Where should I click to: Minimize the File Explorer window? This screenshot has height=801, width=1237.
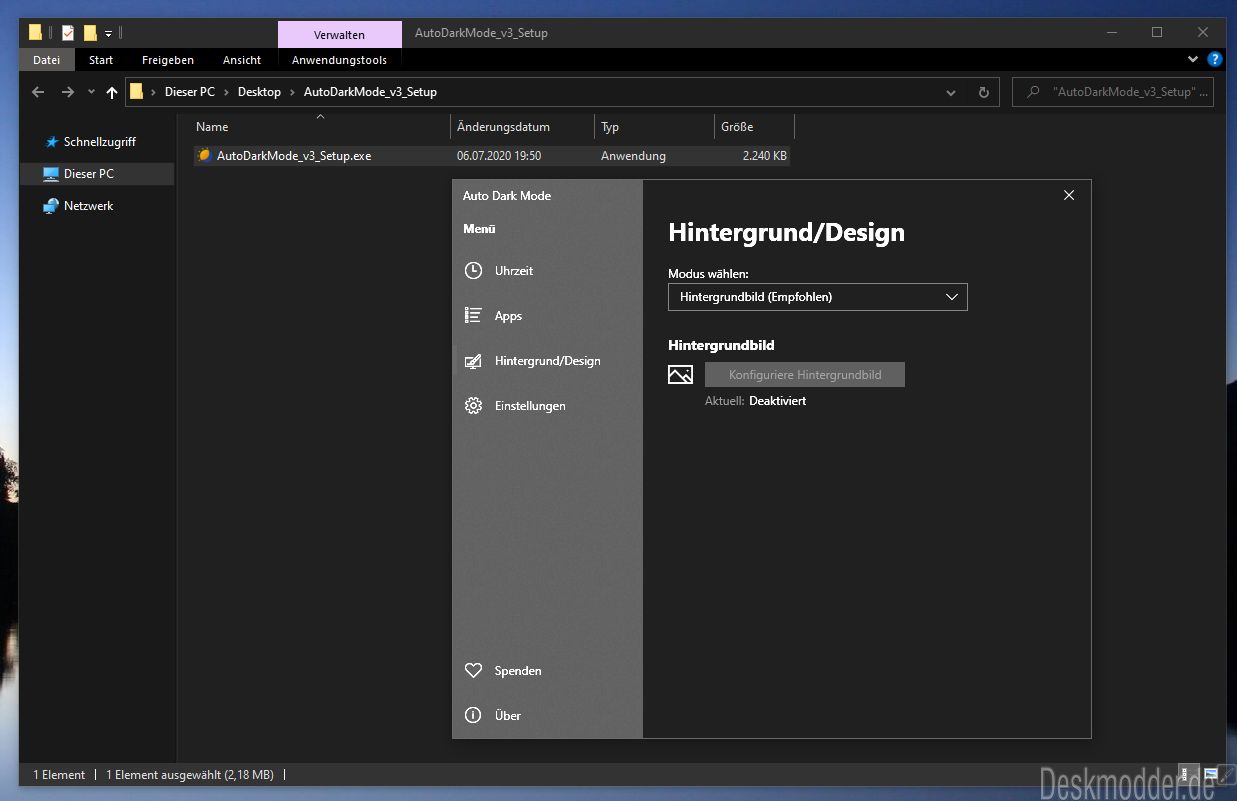(x=1111, y=32)
